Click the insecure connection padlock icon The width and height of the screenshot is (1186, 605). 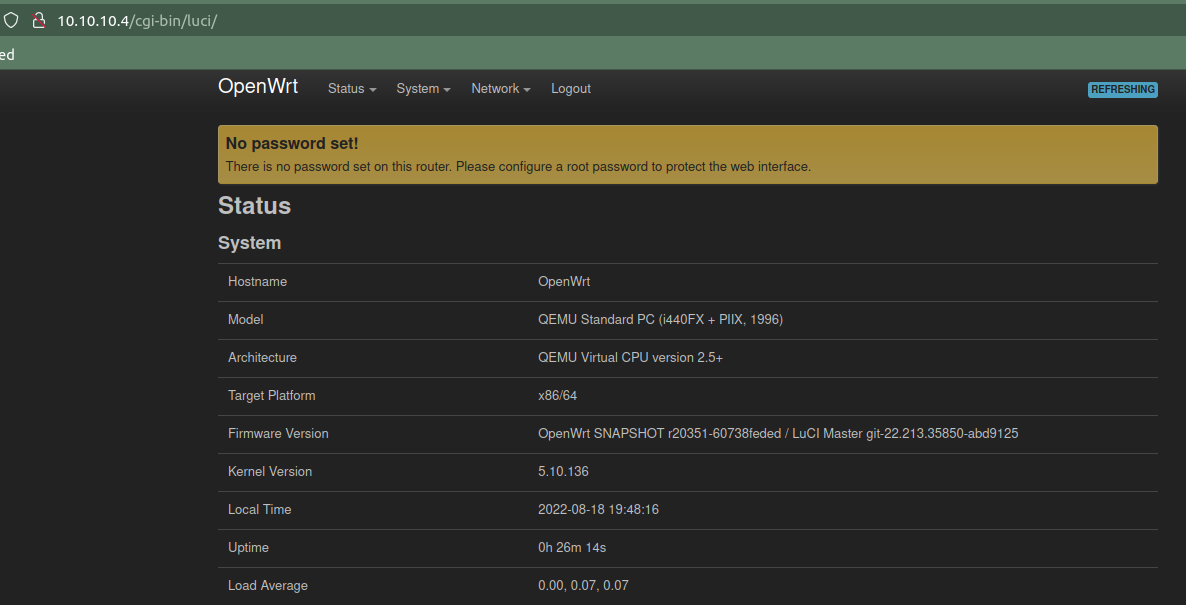pyautogui.click(x=39, y=20)
